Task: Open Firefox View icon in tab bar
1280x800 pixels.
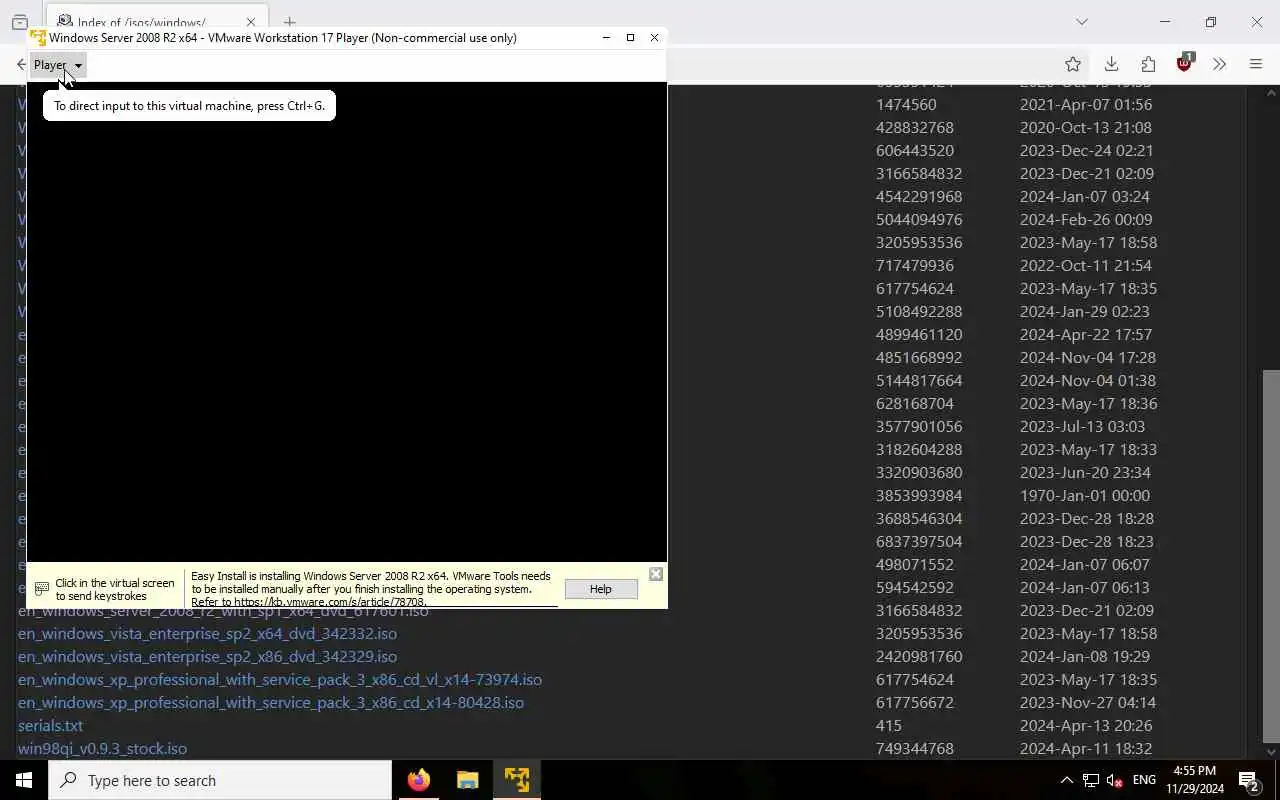Action: pos(20,22)
